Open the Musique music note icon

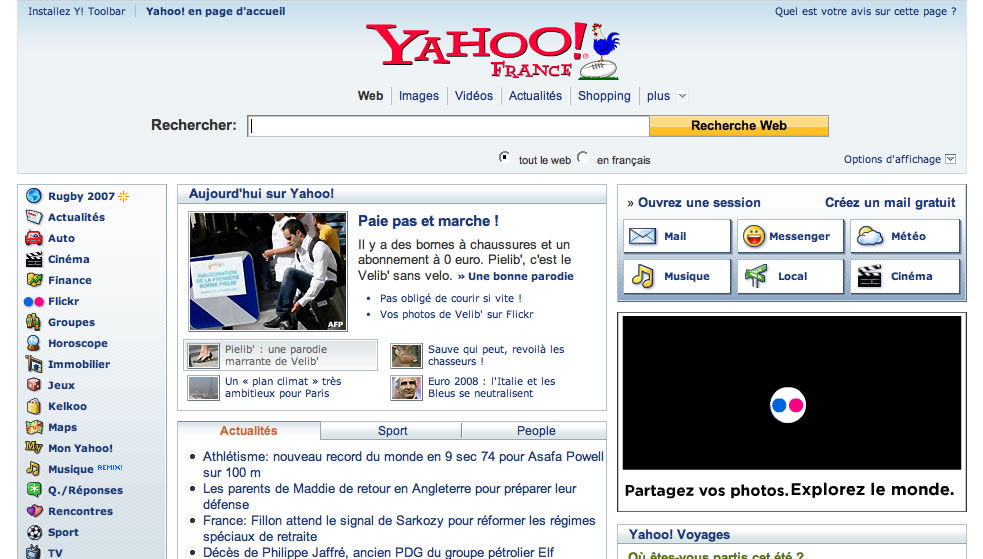642,277
